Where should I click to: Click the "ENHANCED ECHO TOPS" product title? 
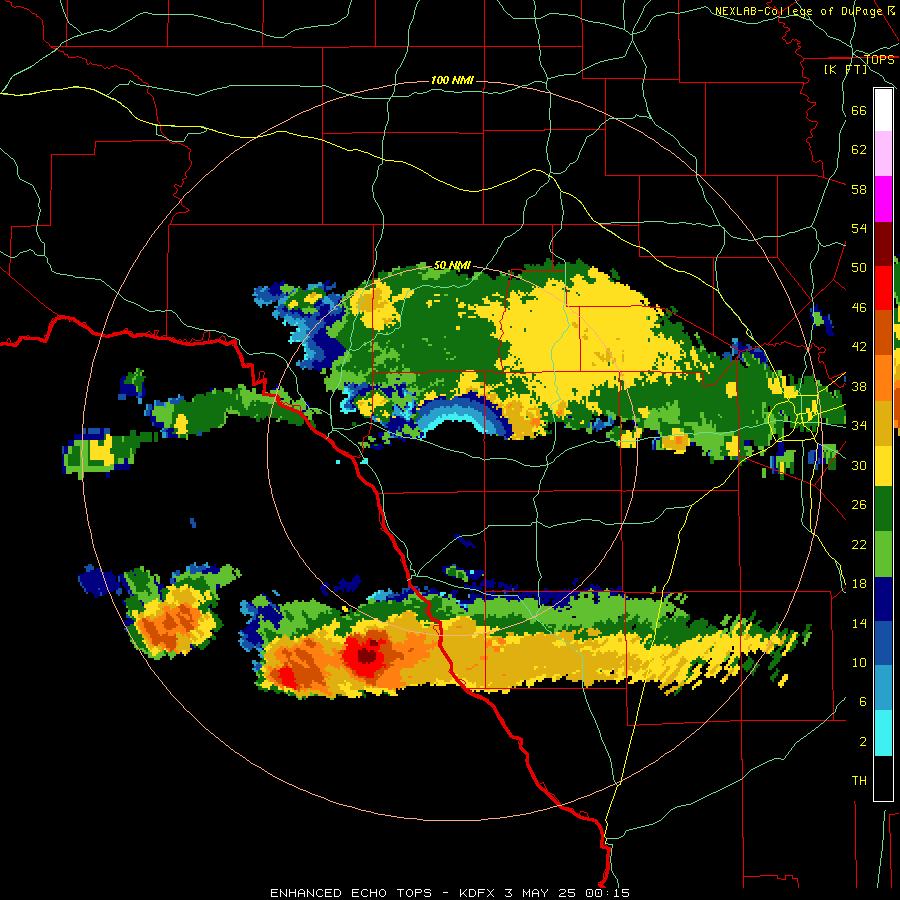pyautogui.click(x=351, y=893)
